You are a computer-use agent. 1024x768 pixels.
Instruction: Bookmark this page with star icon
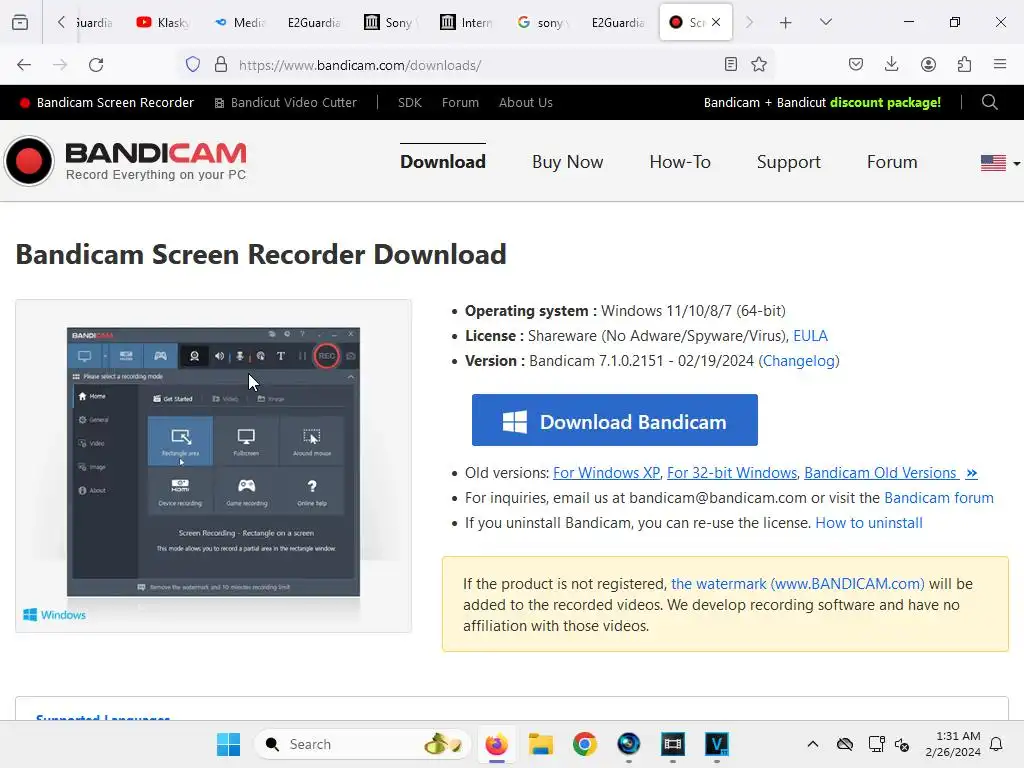(x=759, y=64)
